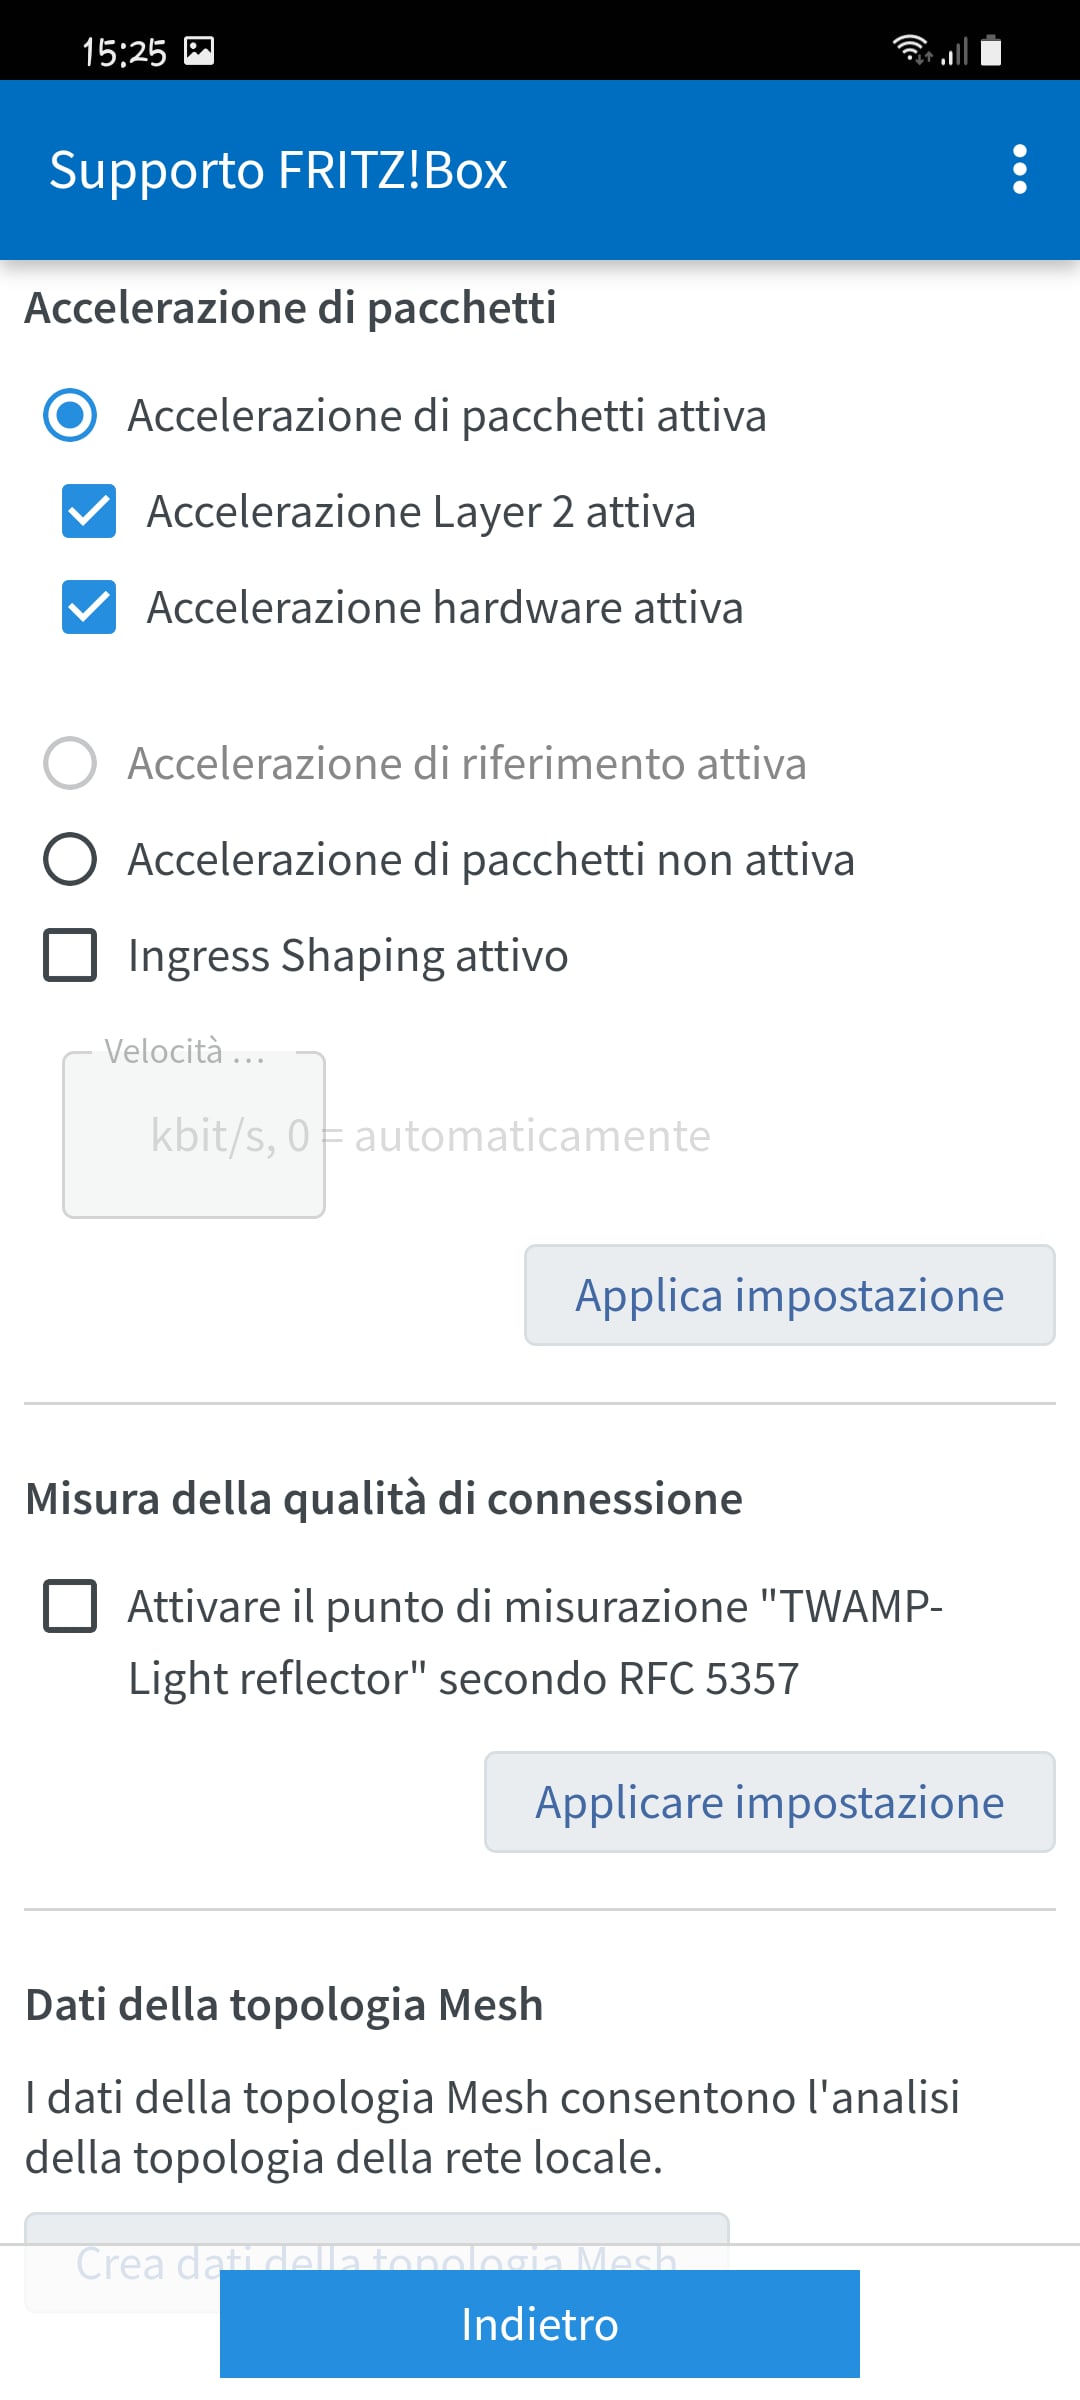Screen dimensions: 1080x2400
Task: Click the 'Applica impostazione' button
Action: pos(790,1295)
